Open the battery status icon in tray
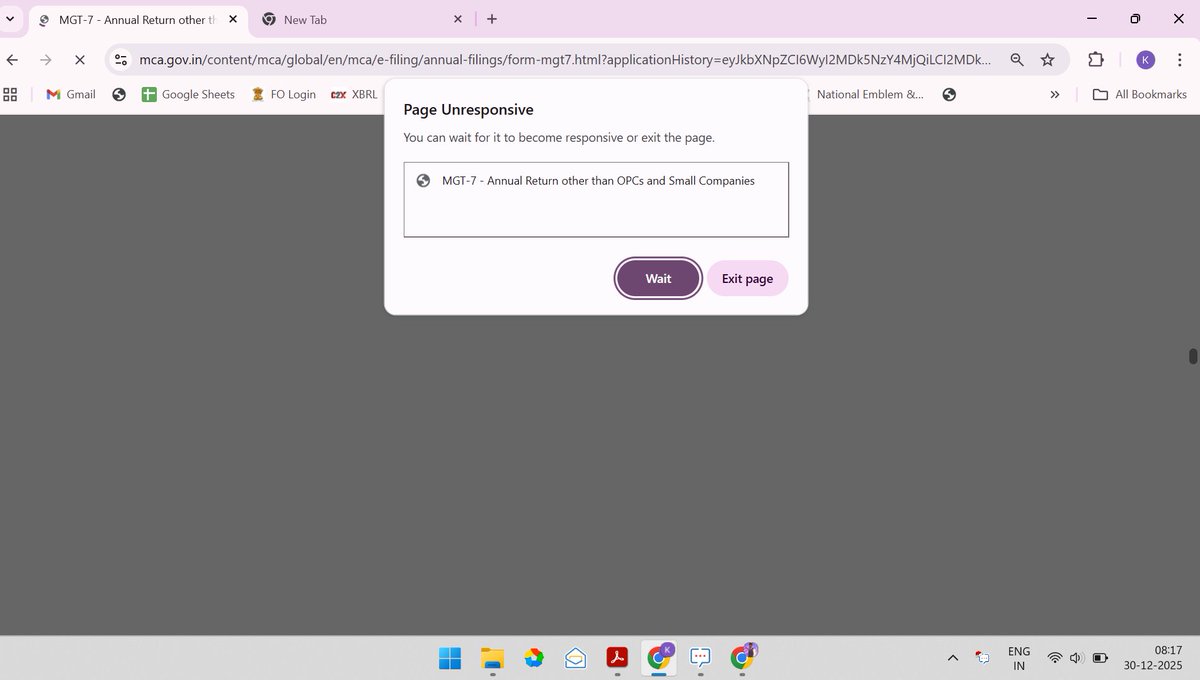Viewport: 1200px width, 680px height. point(1100,657)
